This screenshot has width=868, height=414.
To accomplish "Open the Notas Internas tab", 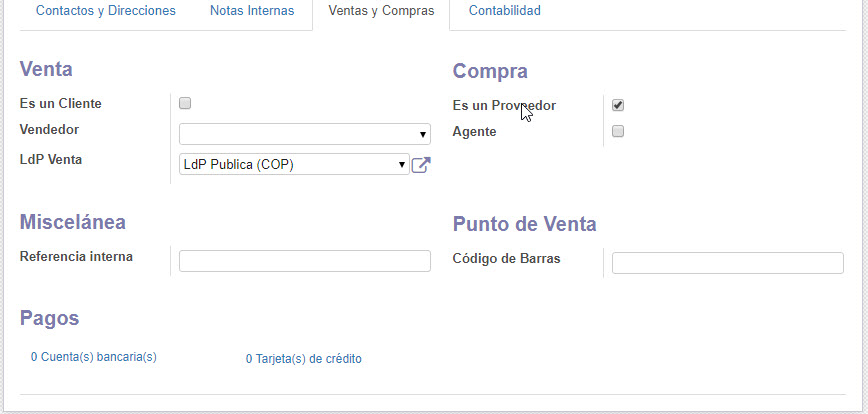I will pyautogui.click(x=252, y=11).
